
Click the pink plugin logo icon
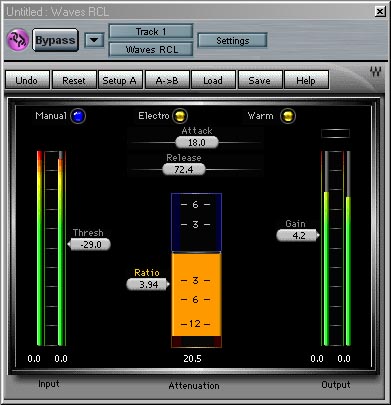pos(18,40)
